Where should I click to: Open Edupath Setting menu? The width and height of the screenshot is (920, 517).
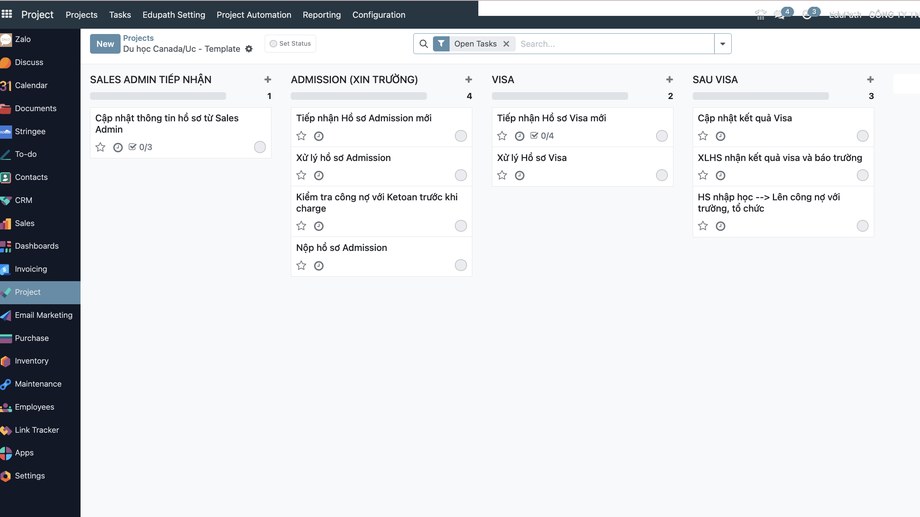click(174, 15)
